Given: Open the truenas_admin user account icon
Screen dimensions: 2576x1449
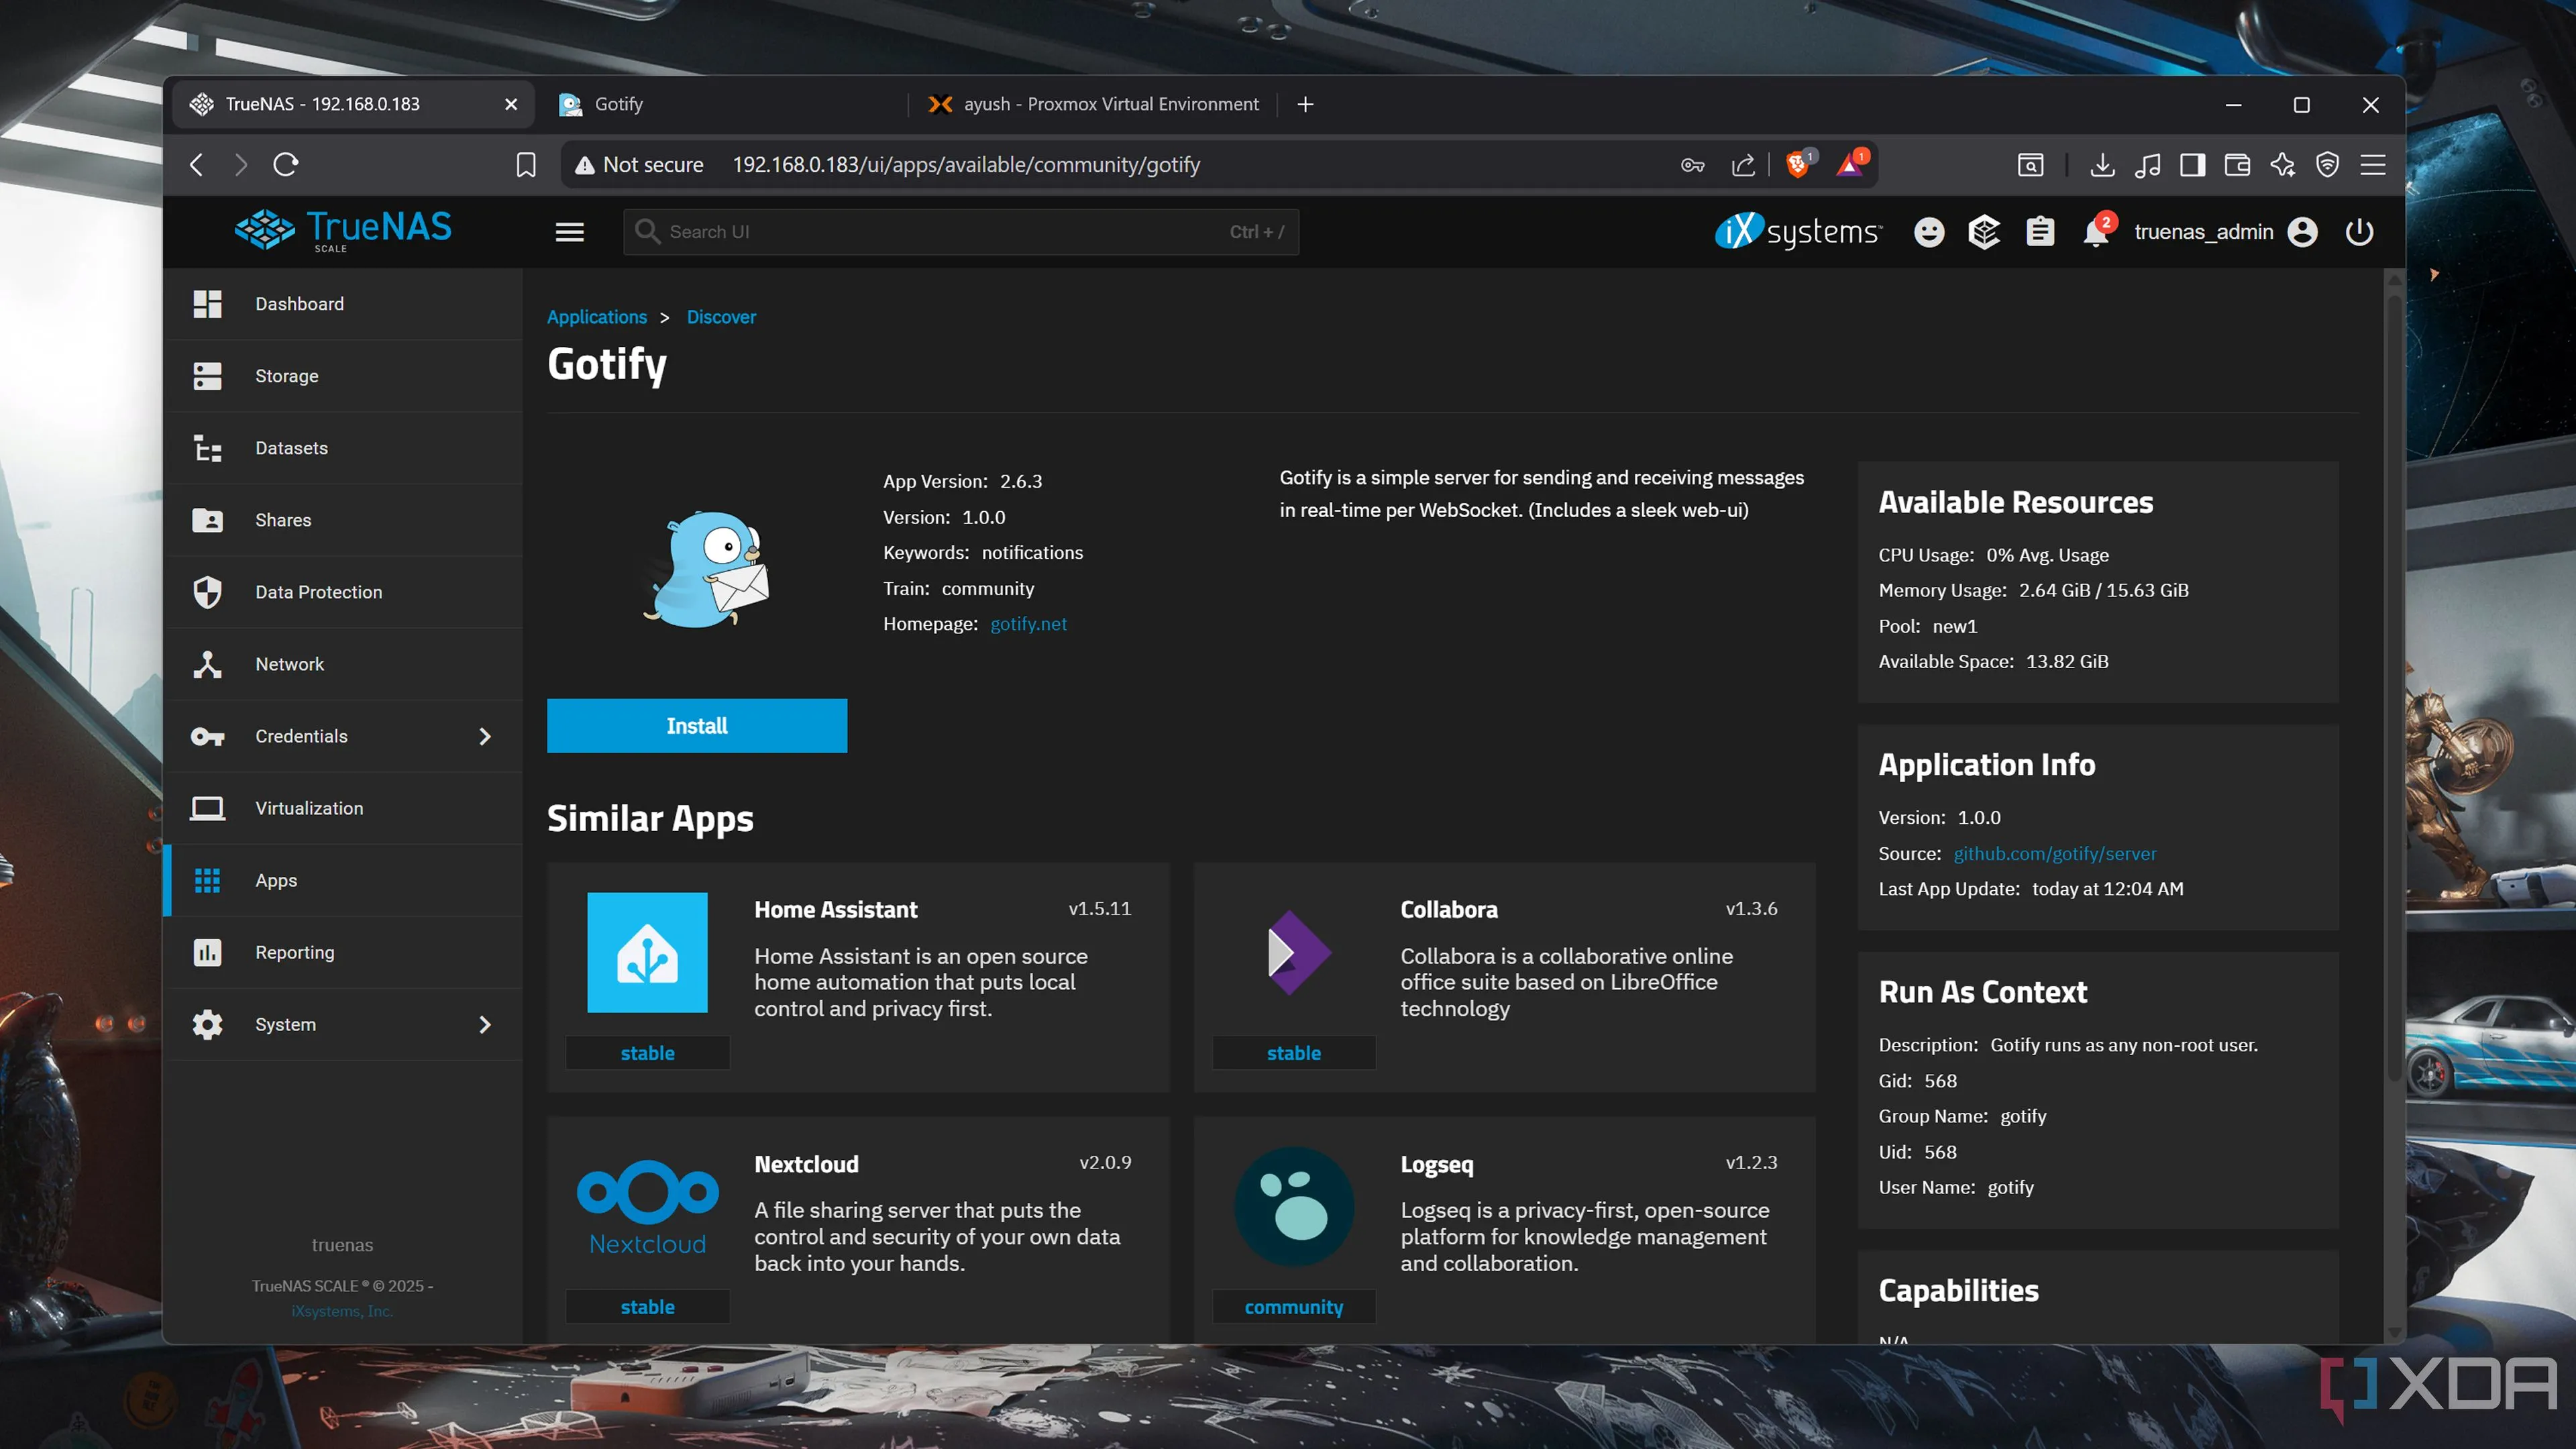Looking at the screenshot, I should click(2302, 232).
